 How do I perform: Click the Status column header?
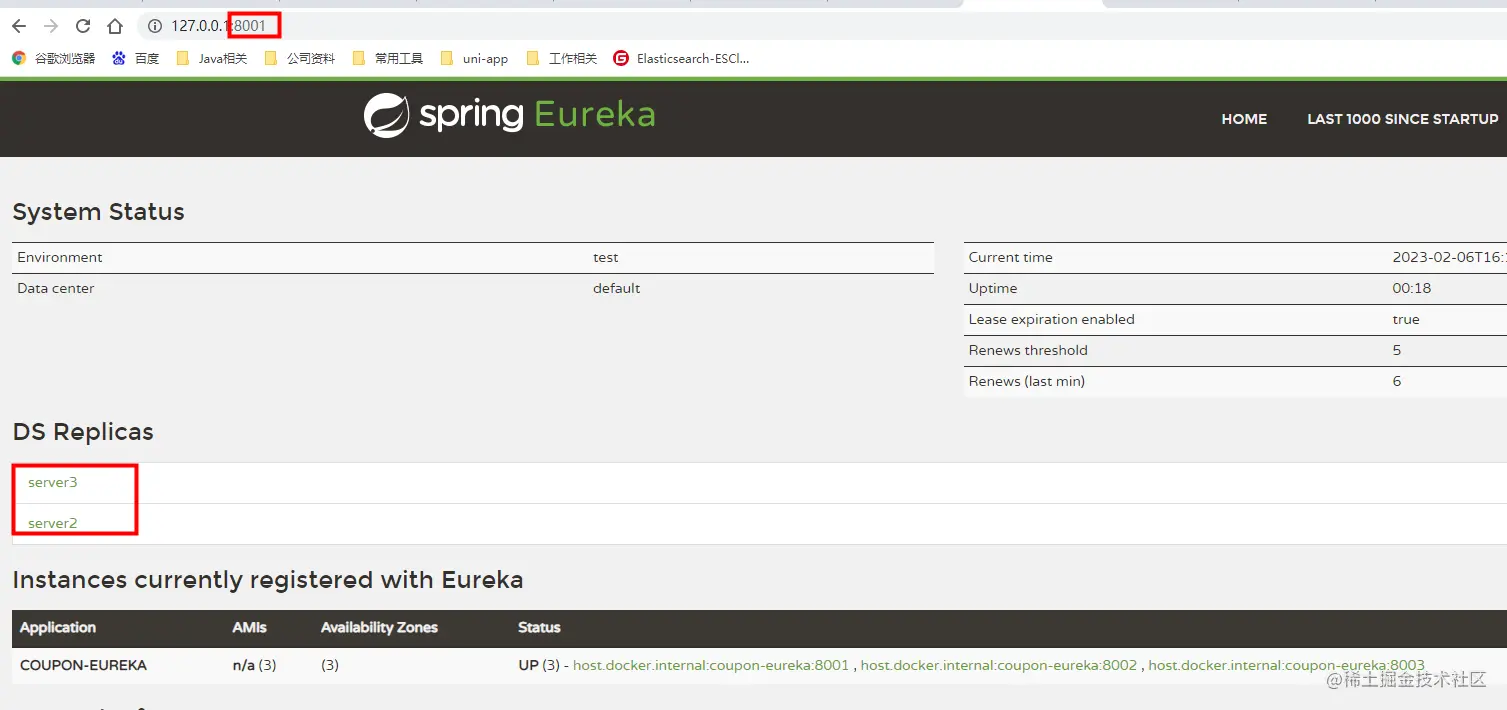[x=539, y=627]
